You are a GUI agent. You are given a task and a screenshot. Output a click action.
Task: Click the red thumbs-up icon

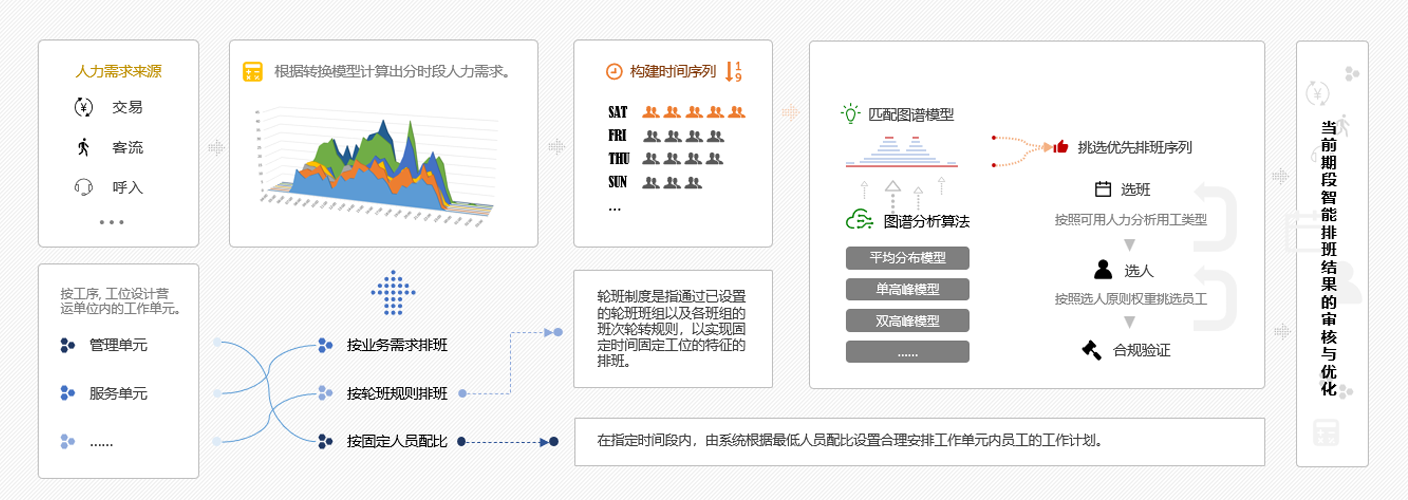(1061, 147)
